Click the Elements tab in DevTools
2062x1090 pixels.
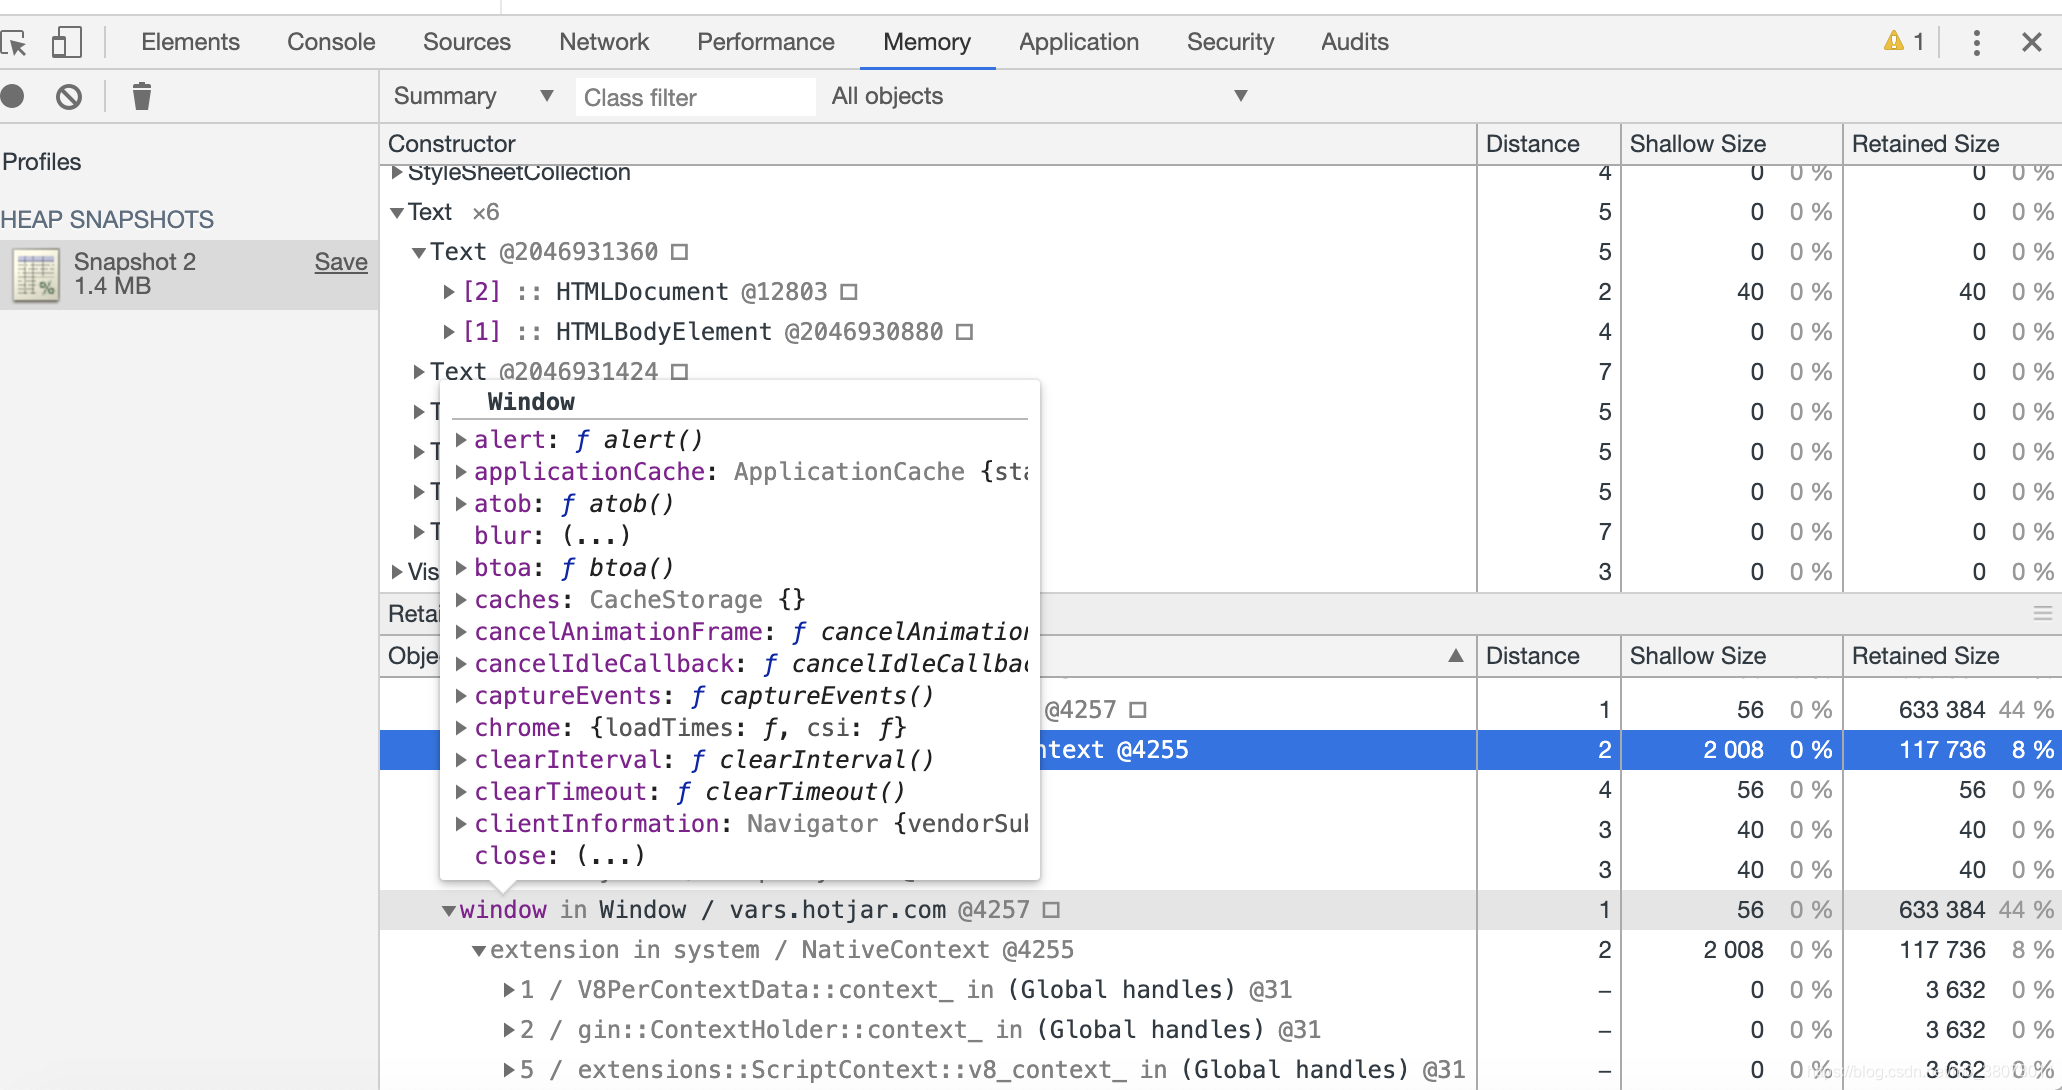pyautogui.click(x=191, y=41)
